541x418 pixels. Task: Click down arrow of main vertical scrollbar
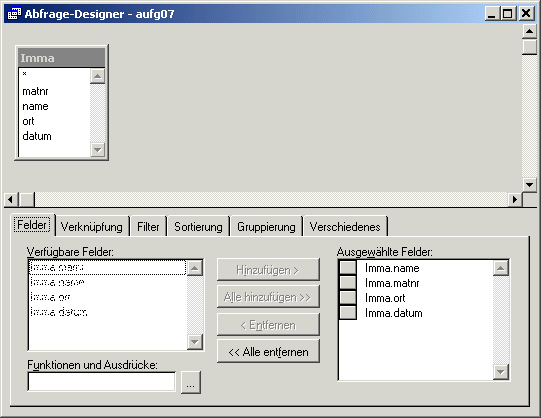click(x=530, y=185)
